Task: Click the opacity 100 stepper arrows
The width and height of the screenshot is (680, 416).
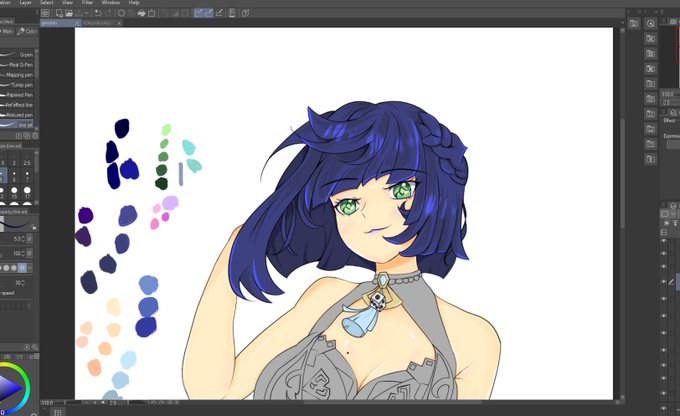Action: 23,253
